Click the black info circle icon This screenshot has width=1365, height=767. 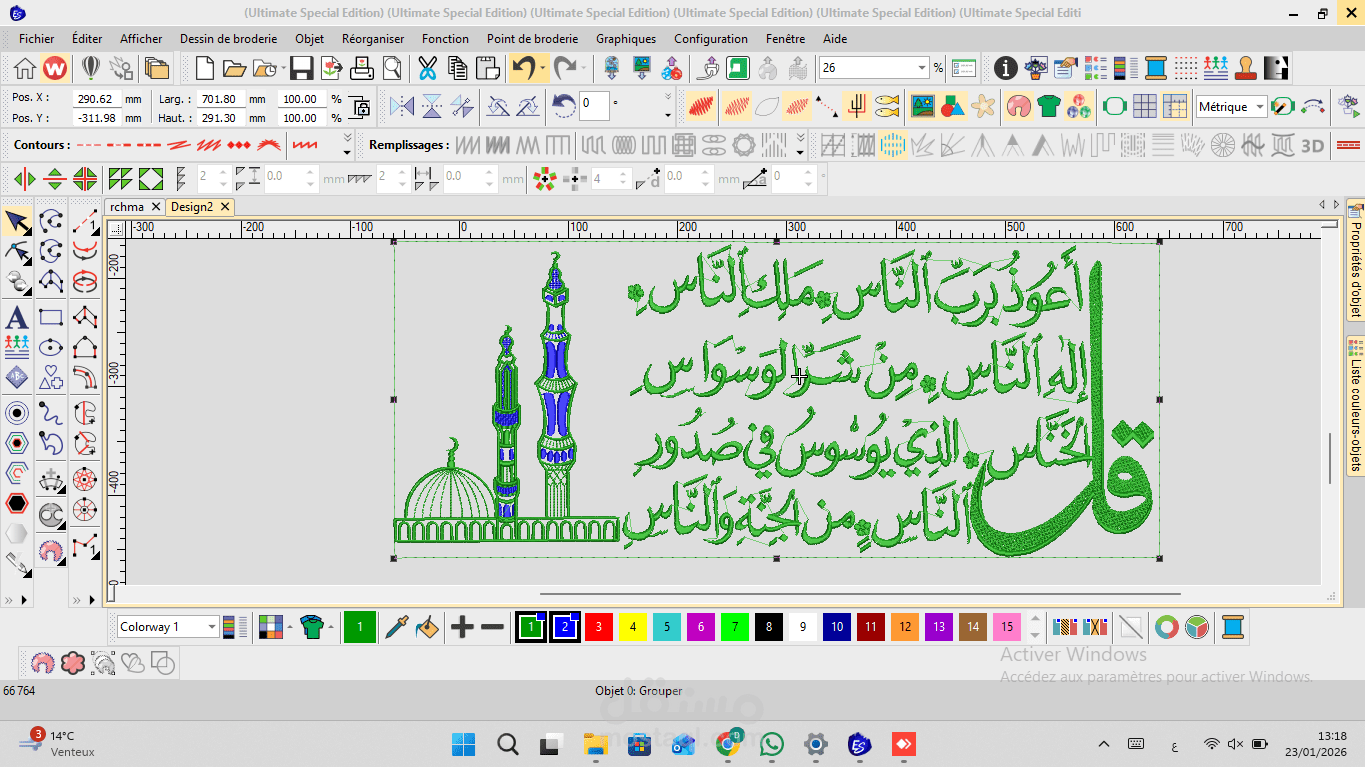tap(1005, 68)
